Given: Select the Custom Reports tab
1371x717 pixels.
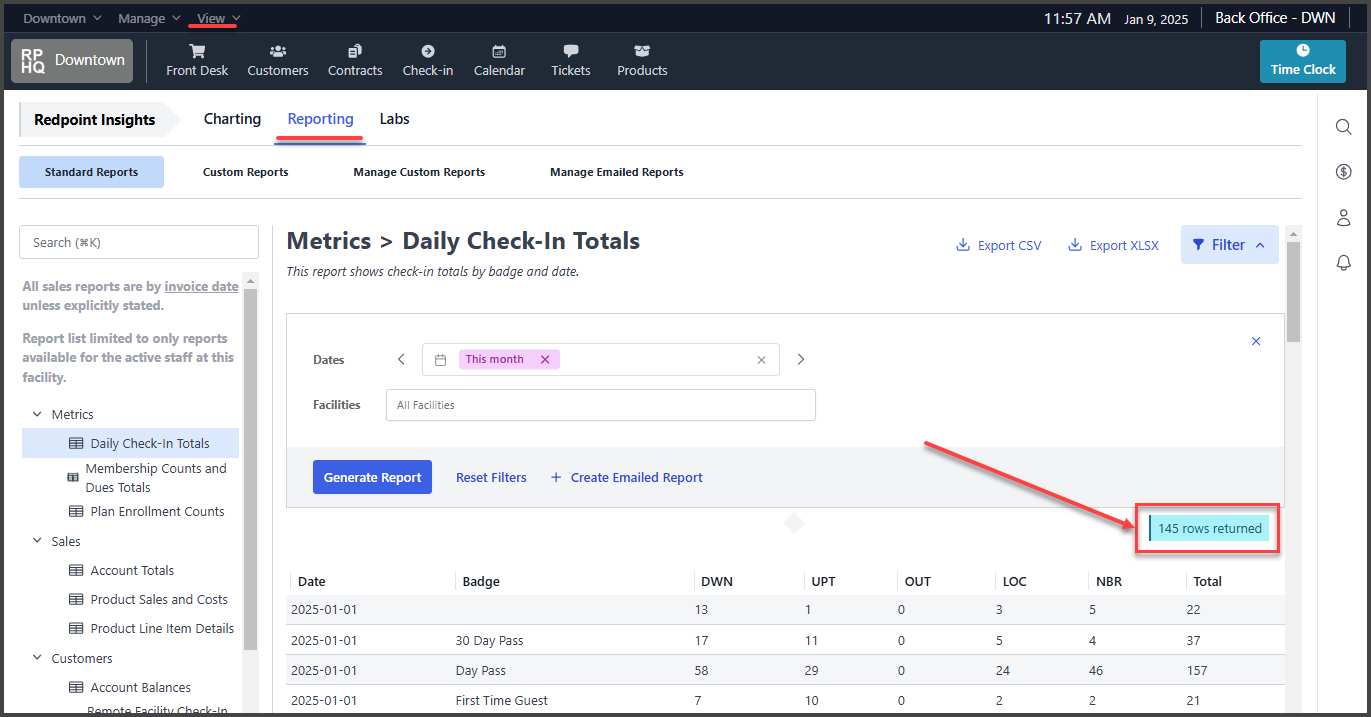Looking at the screenshot, I should (245, 172).
